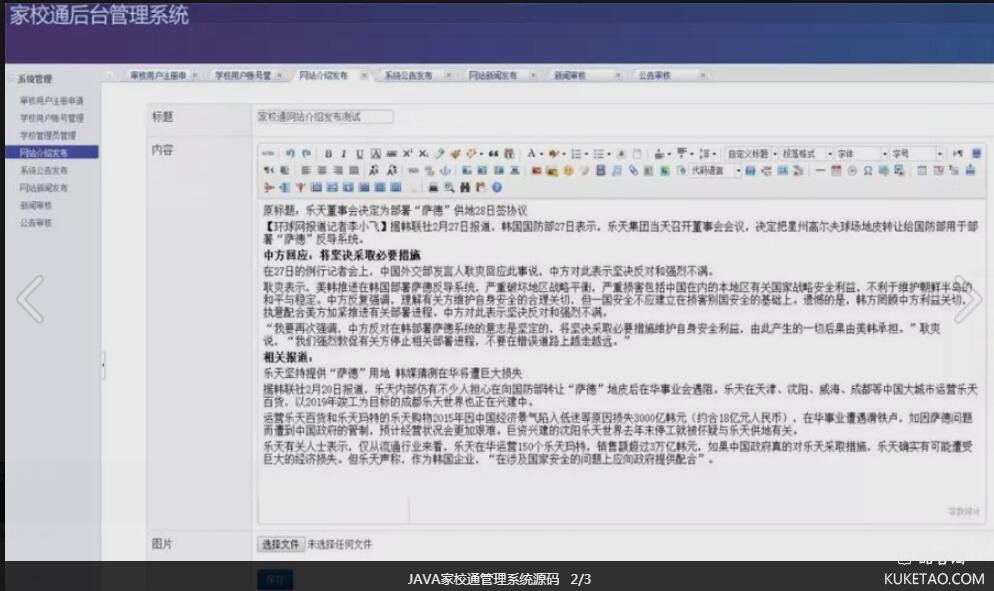Open 网站新闻发布 in the sidebar
This screenshot has height=591, width=994.
pyautogui.click(x=43, y=188)
